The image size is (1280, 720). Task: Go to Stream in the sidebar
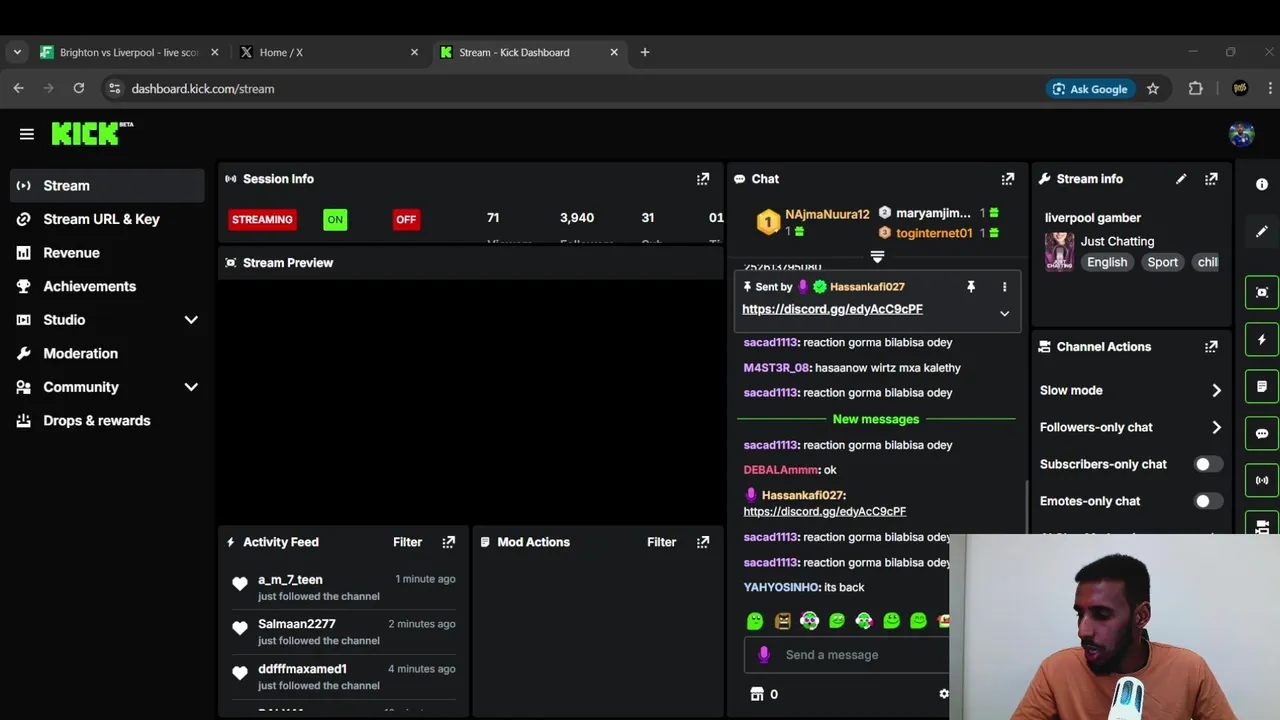[x=107, y=185]
